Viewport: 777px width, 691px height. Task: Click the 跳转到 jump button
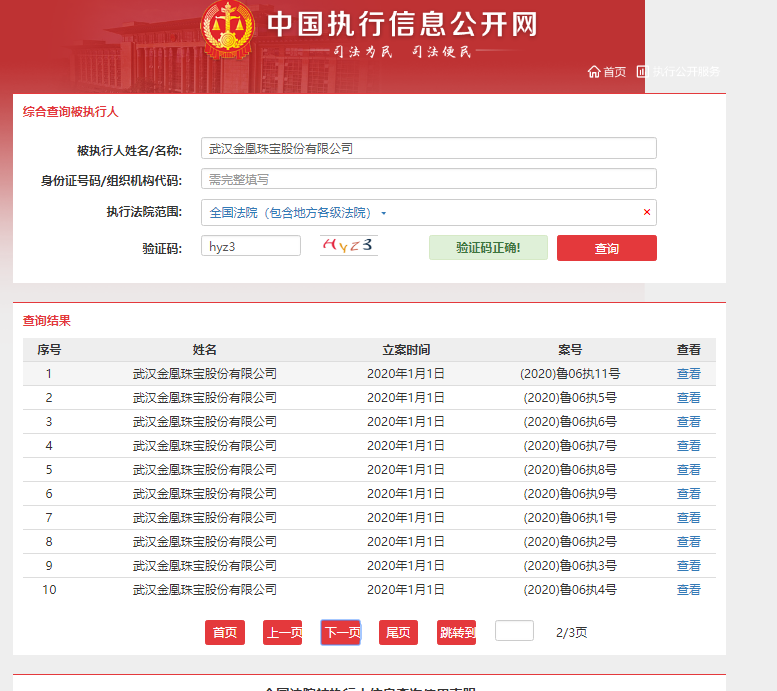[456, 633]
